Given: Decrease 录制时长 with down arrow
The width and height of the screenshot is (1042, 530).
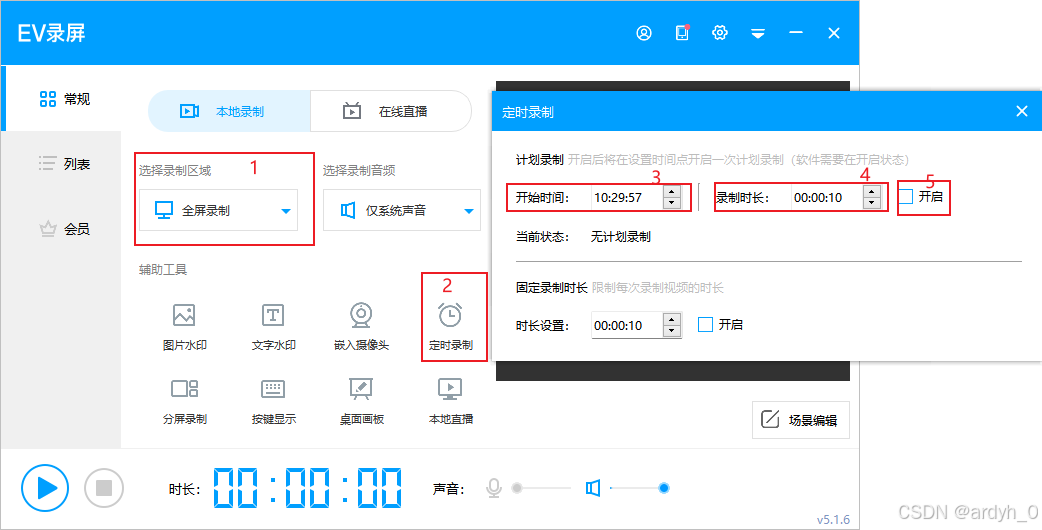Looking at the screenshot, I should tap(872, 203).
